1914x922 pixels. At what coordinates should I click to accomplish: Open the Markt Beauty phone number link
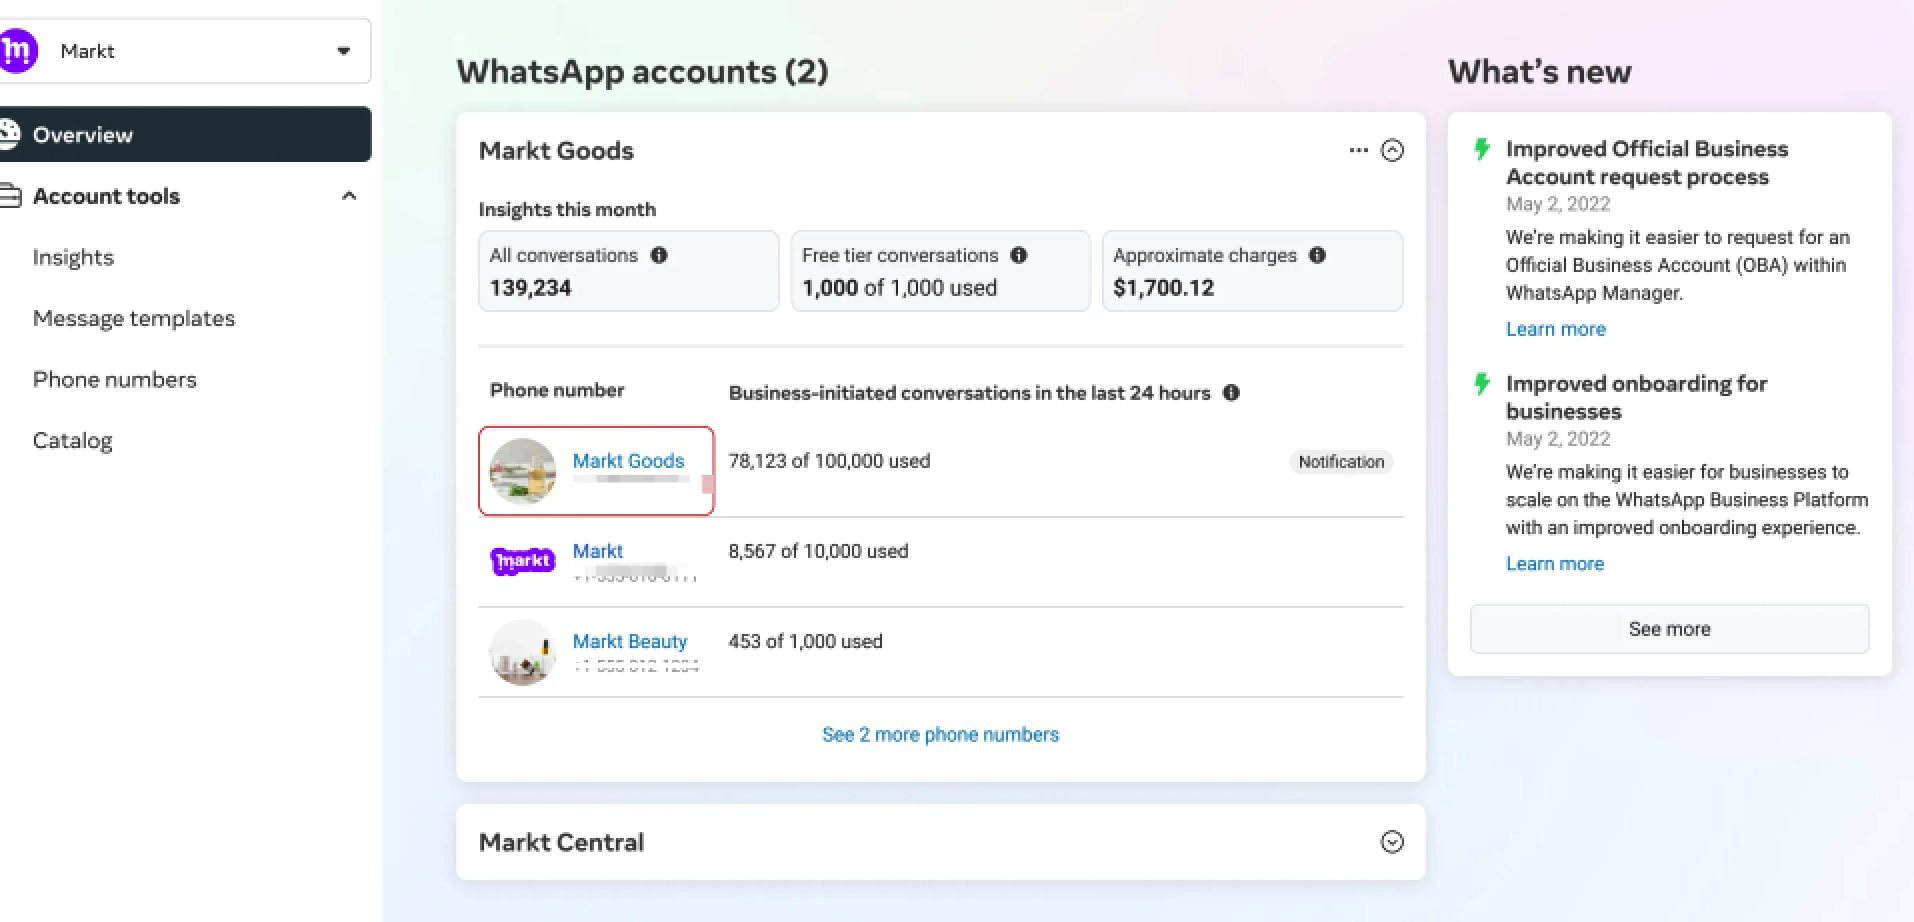(630, 641)
